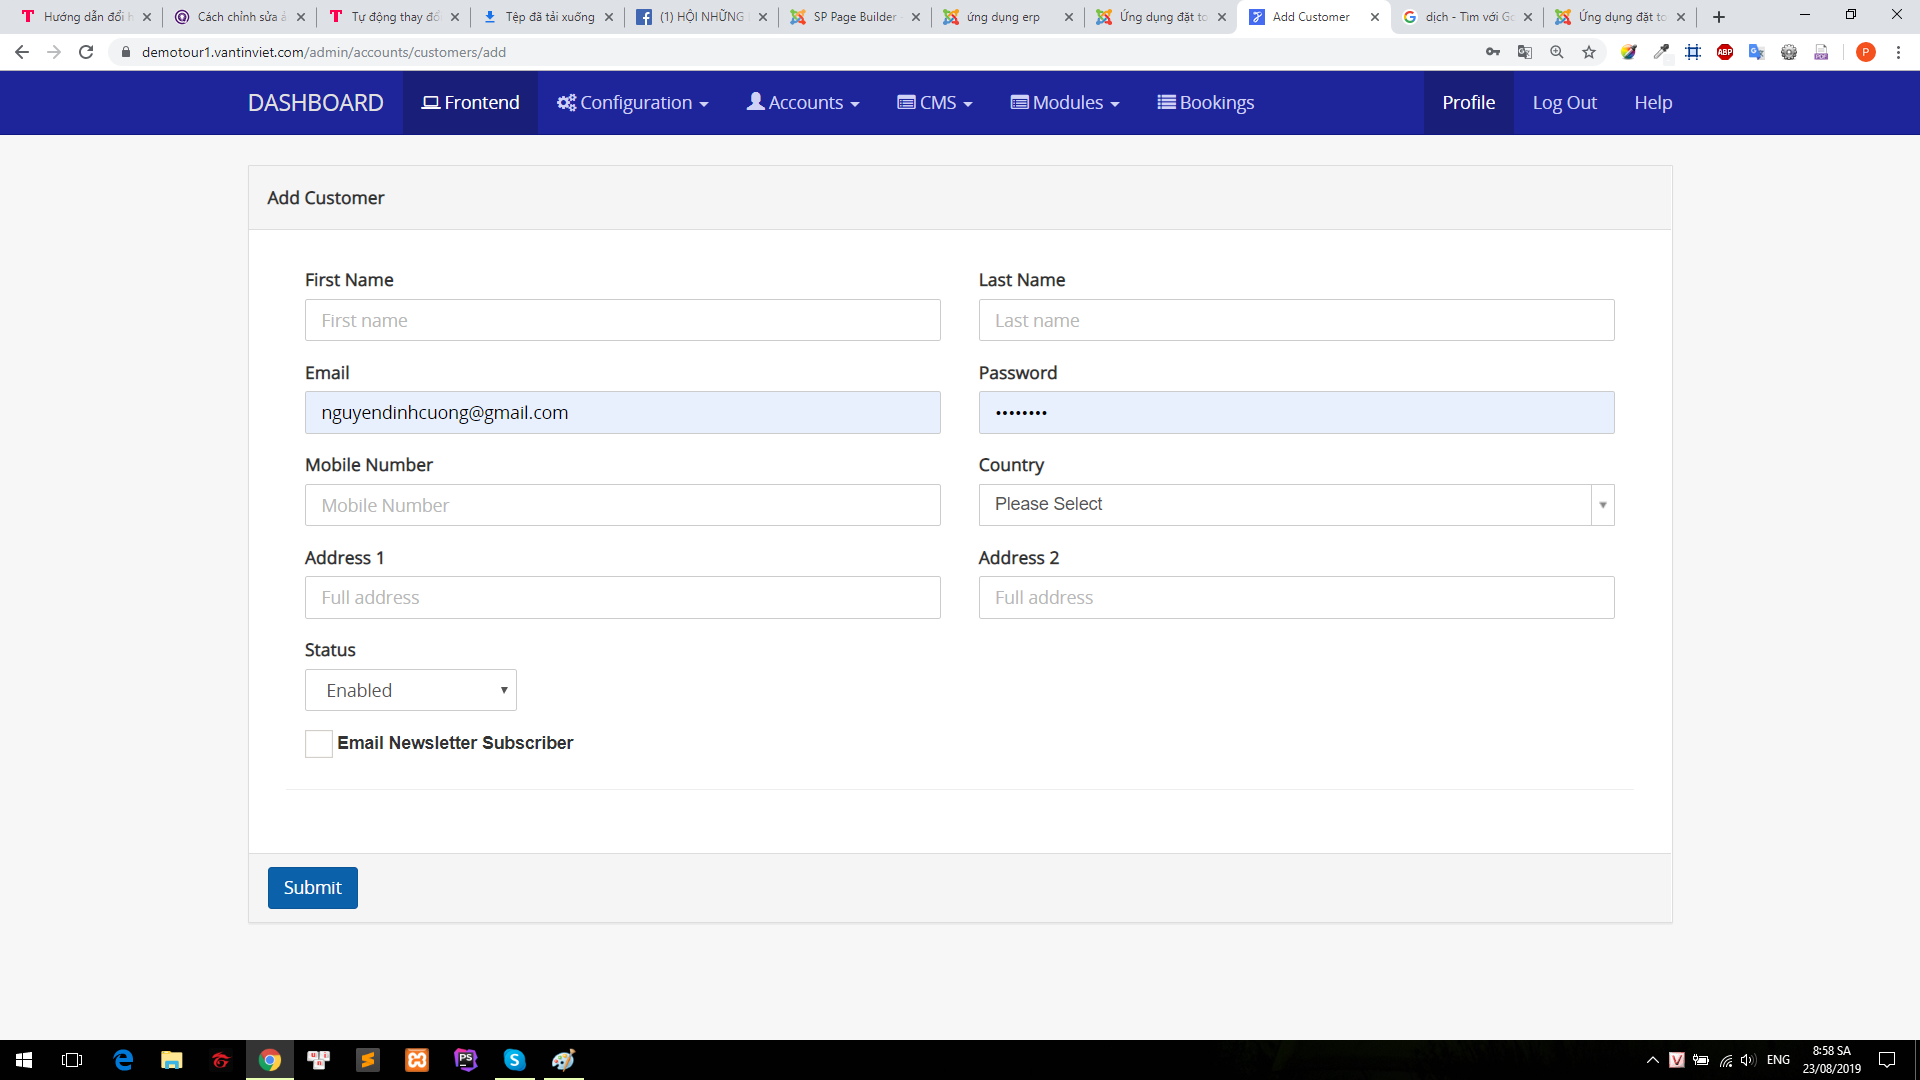
Task: Focus the First Name input field
Action: click(623, 320)
